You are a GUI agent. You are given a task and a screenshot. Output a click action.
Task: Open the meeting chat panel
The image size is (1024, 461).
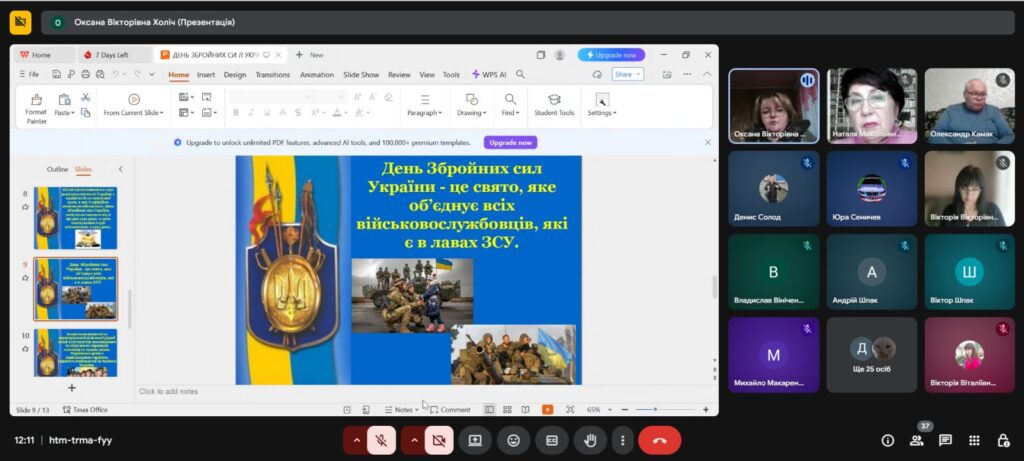coord(945,440)
